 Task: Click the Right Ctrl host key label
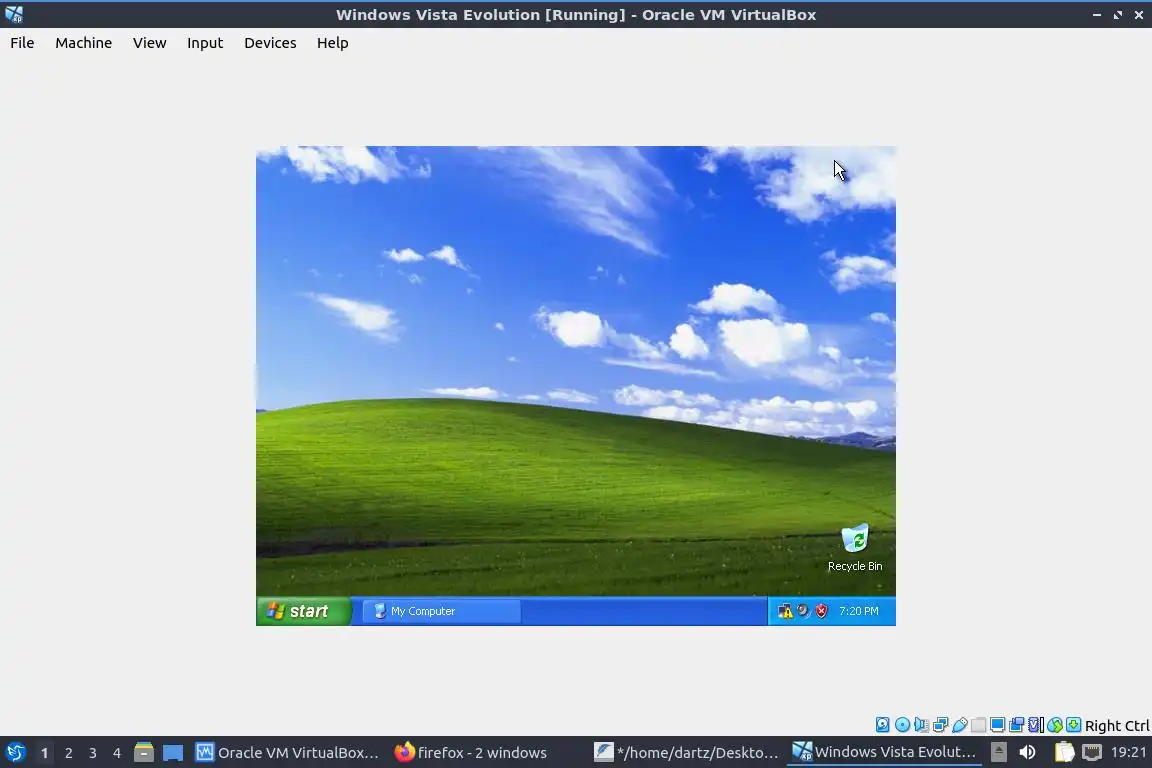tap(1117, 725)
